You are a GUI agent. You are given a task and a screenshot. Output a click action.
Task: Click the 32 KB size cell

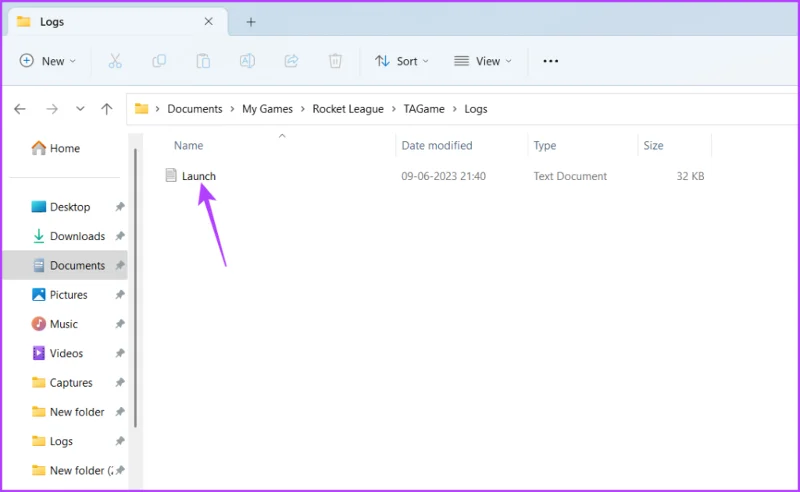[690, 176]
